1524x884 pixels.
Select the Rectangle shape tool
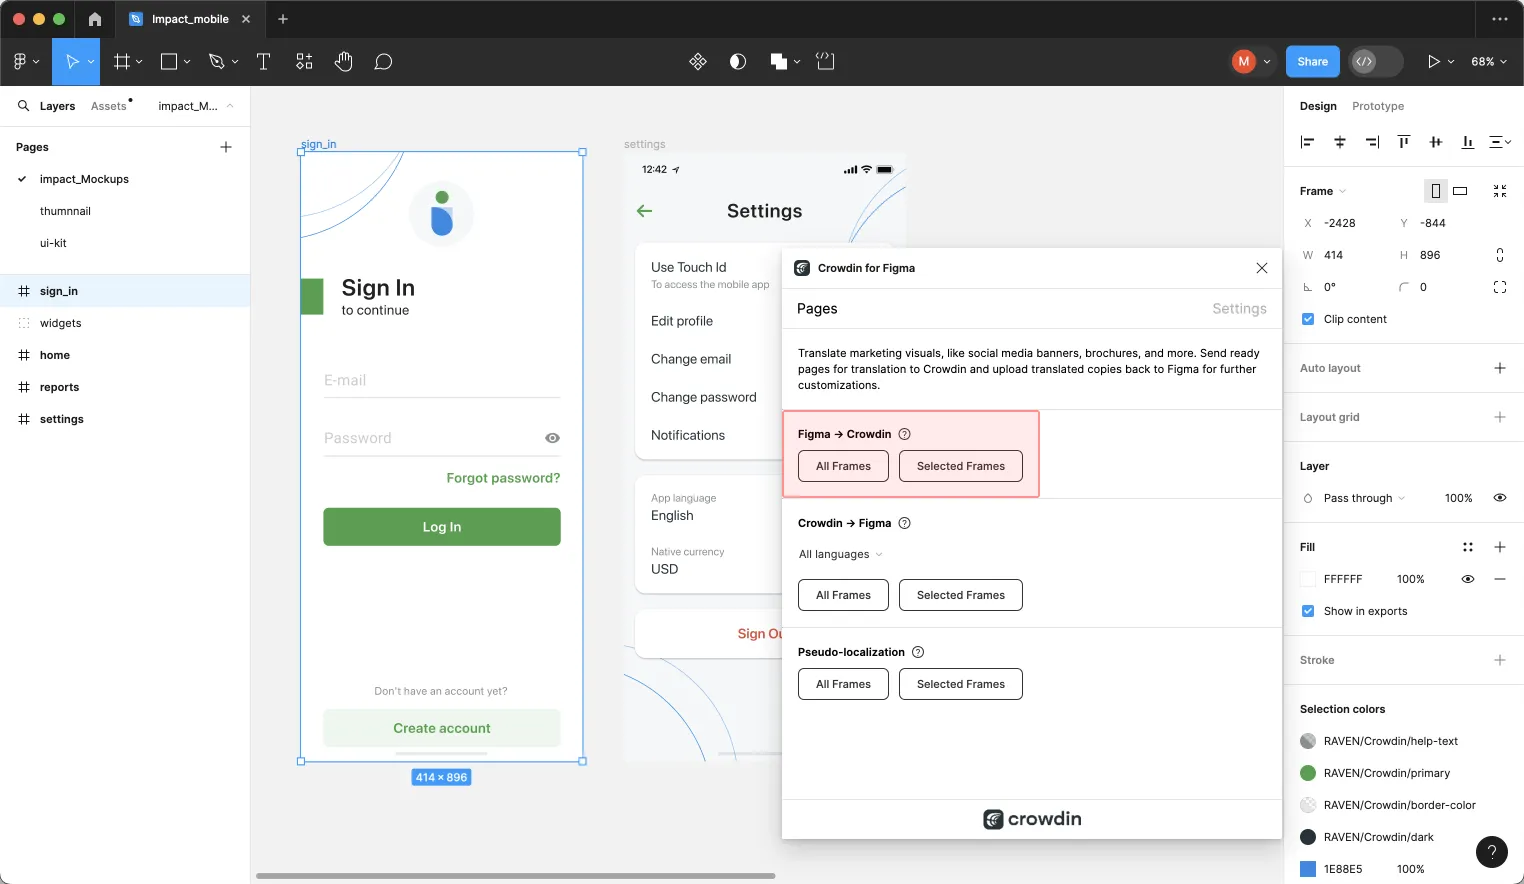pyautogui.click(x=169, y=62)
